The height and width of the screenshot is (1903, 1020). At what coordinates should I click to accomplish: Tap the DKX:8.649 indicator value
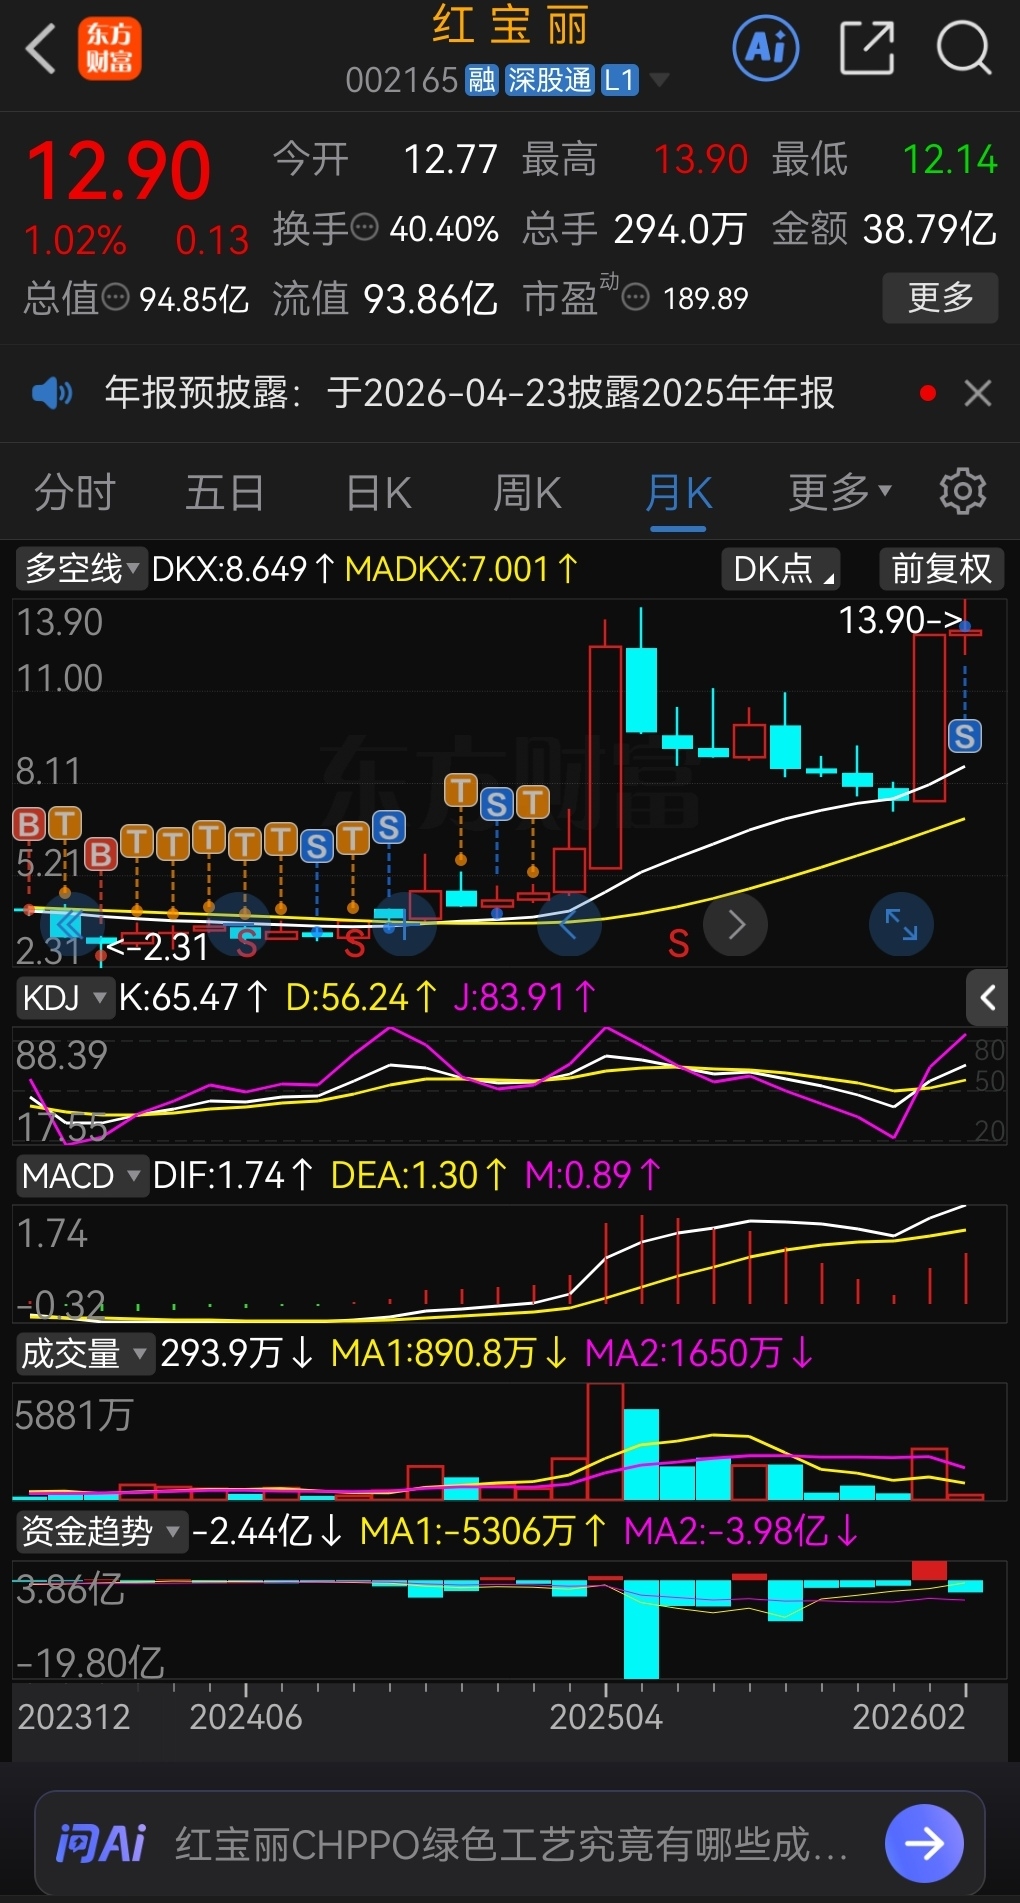[x=243, y=569]
